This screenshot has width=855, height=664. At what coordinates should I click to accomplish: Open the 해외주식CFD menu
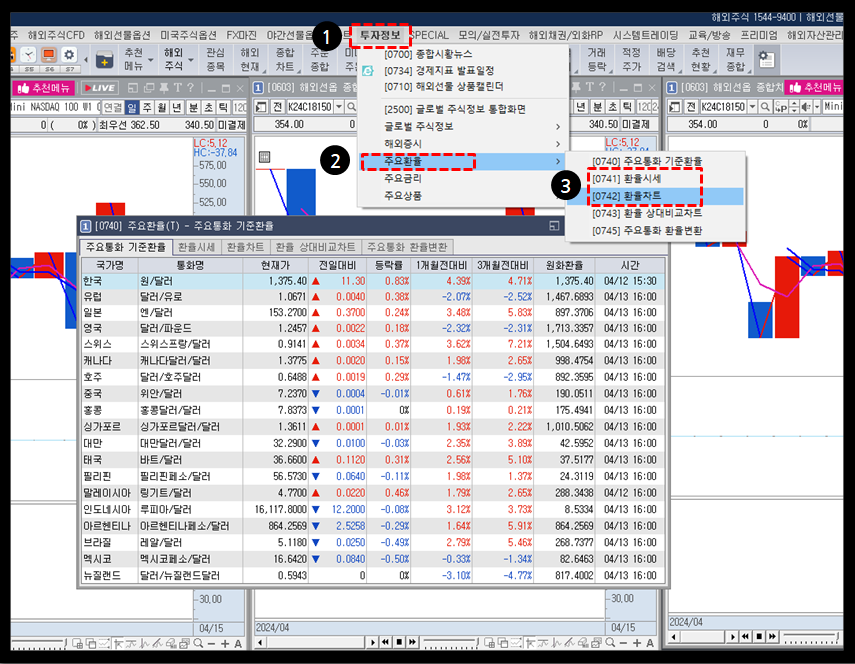pos(56,35)
